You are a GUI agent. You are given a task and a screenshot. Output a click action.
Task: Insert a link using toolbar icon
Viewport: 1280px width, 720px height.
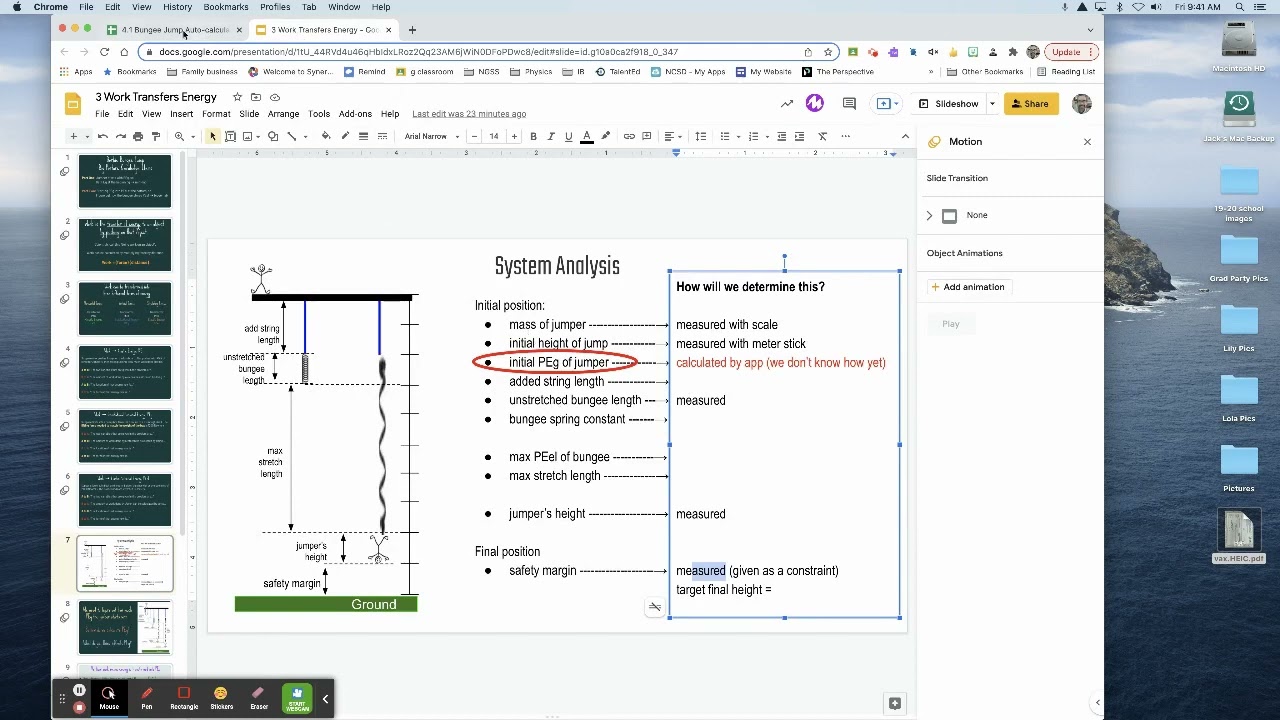coord(629,136)
